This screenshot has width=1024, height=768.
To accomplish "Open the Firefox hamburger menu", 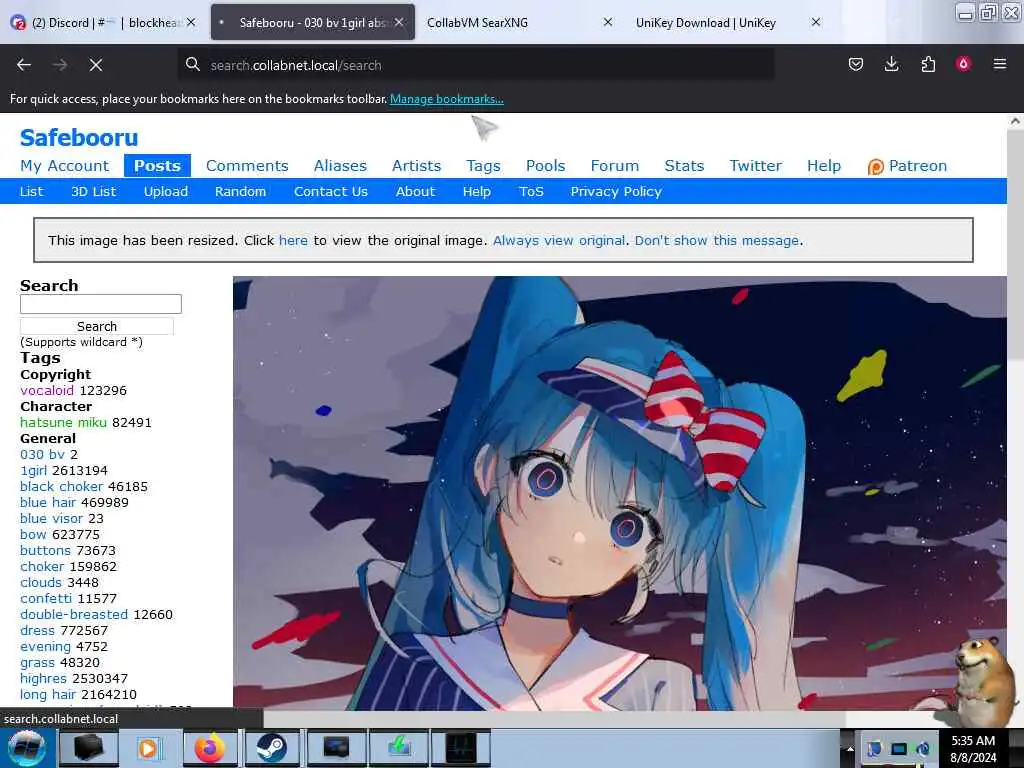I will click(999, 64).
